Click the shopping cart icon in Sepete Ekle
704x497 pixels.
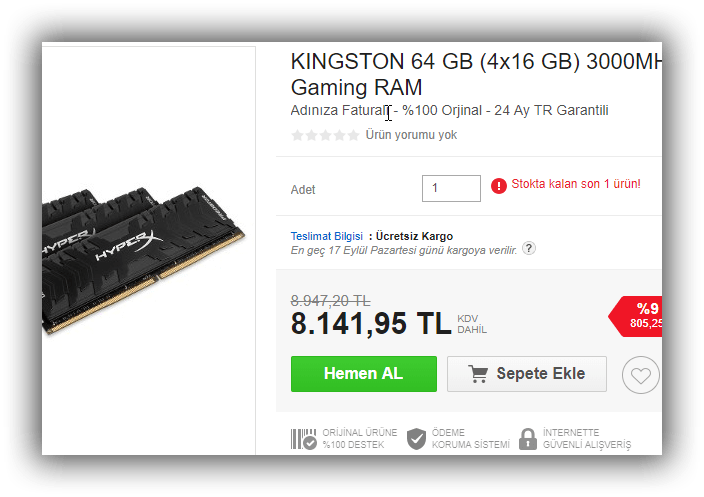(x=478, y=374)
